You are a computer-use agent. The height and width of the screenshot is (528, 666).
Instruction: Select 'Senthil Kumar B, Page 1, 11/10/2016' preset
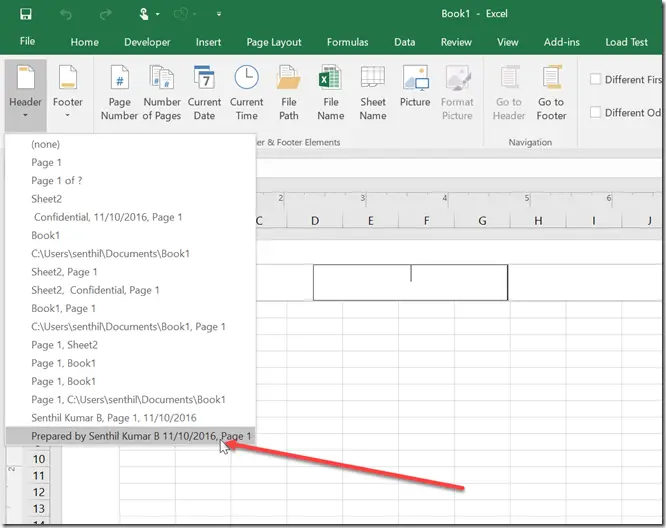(130, 418)
